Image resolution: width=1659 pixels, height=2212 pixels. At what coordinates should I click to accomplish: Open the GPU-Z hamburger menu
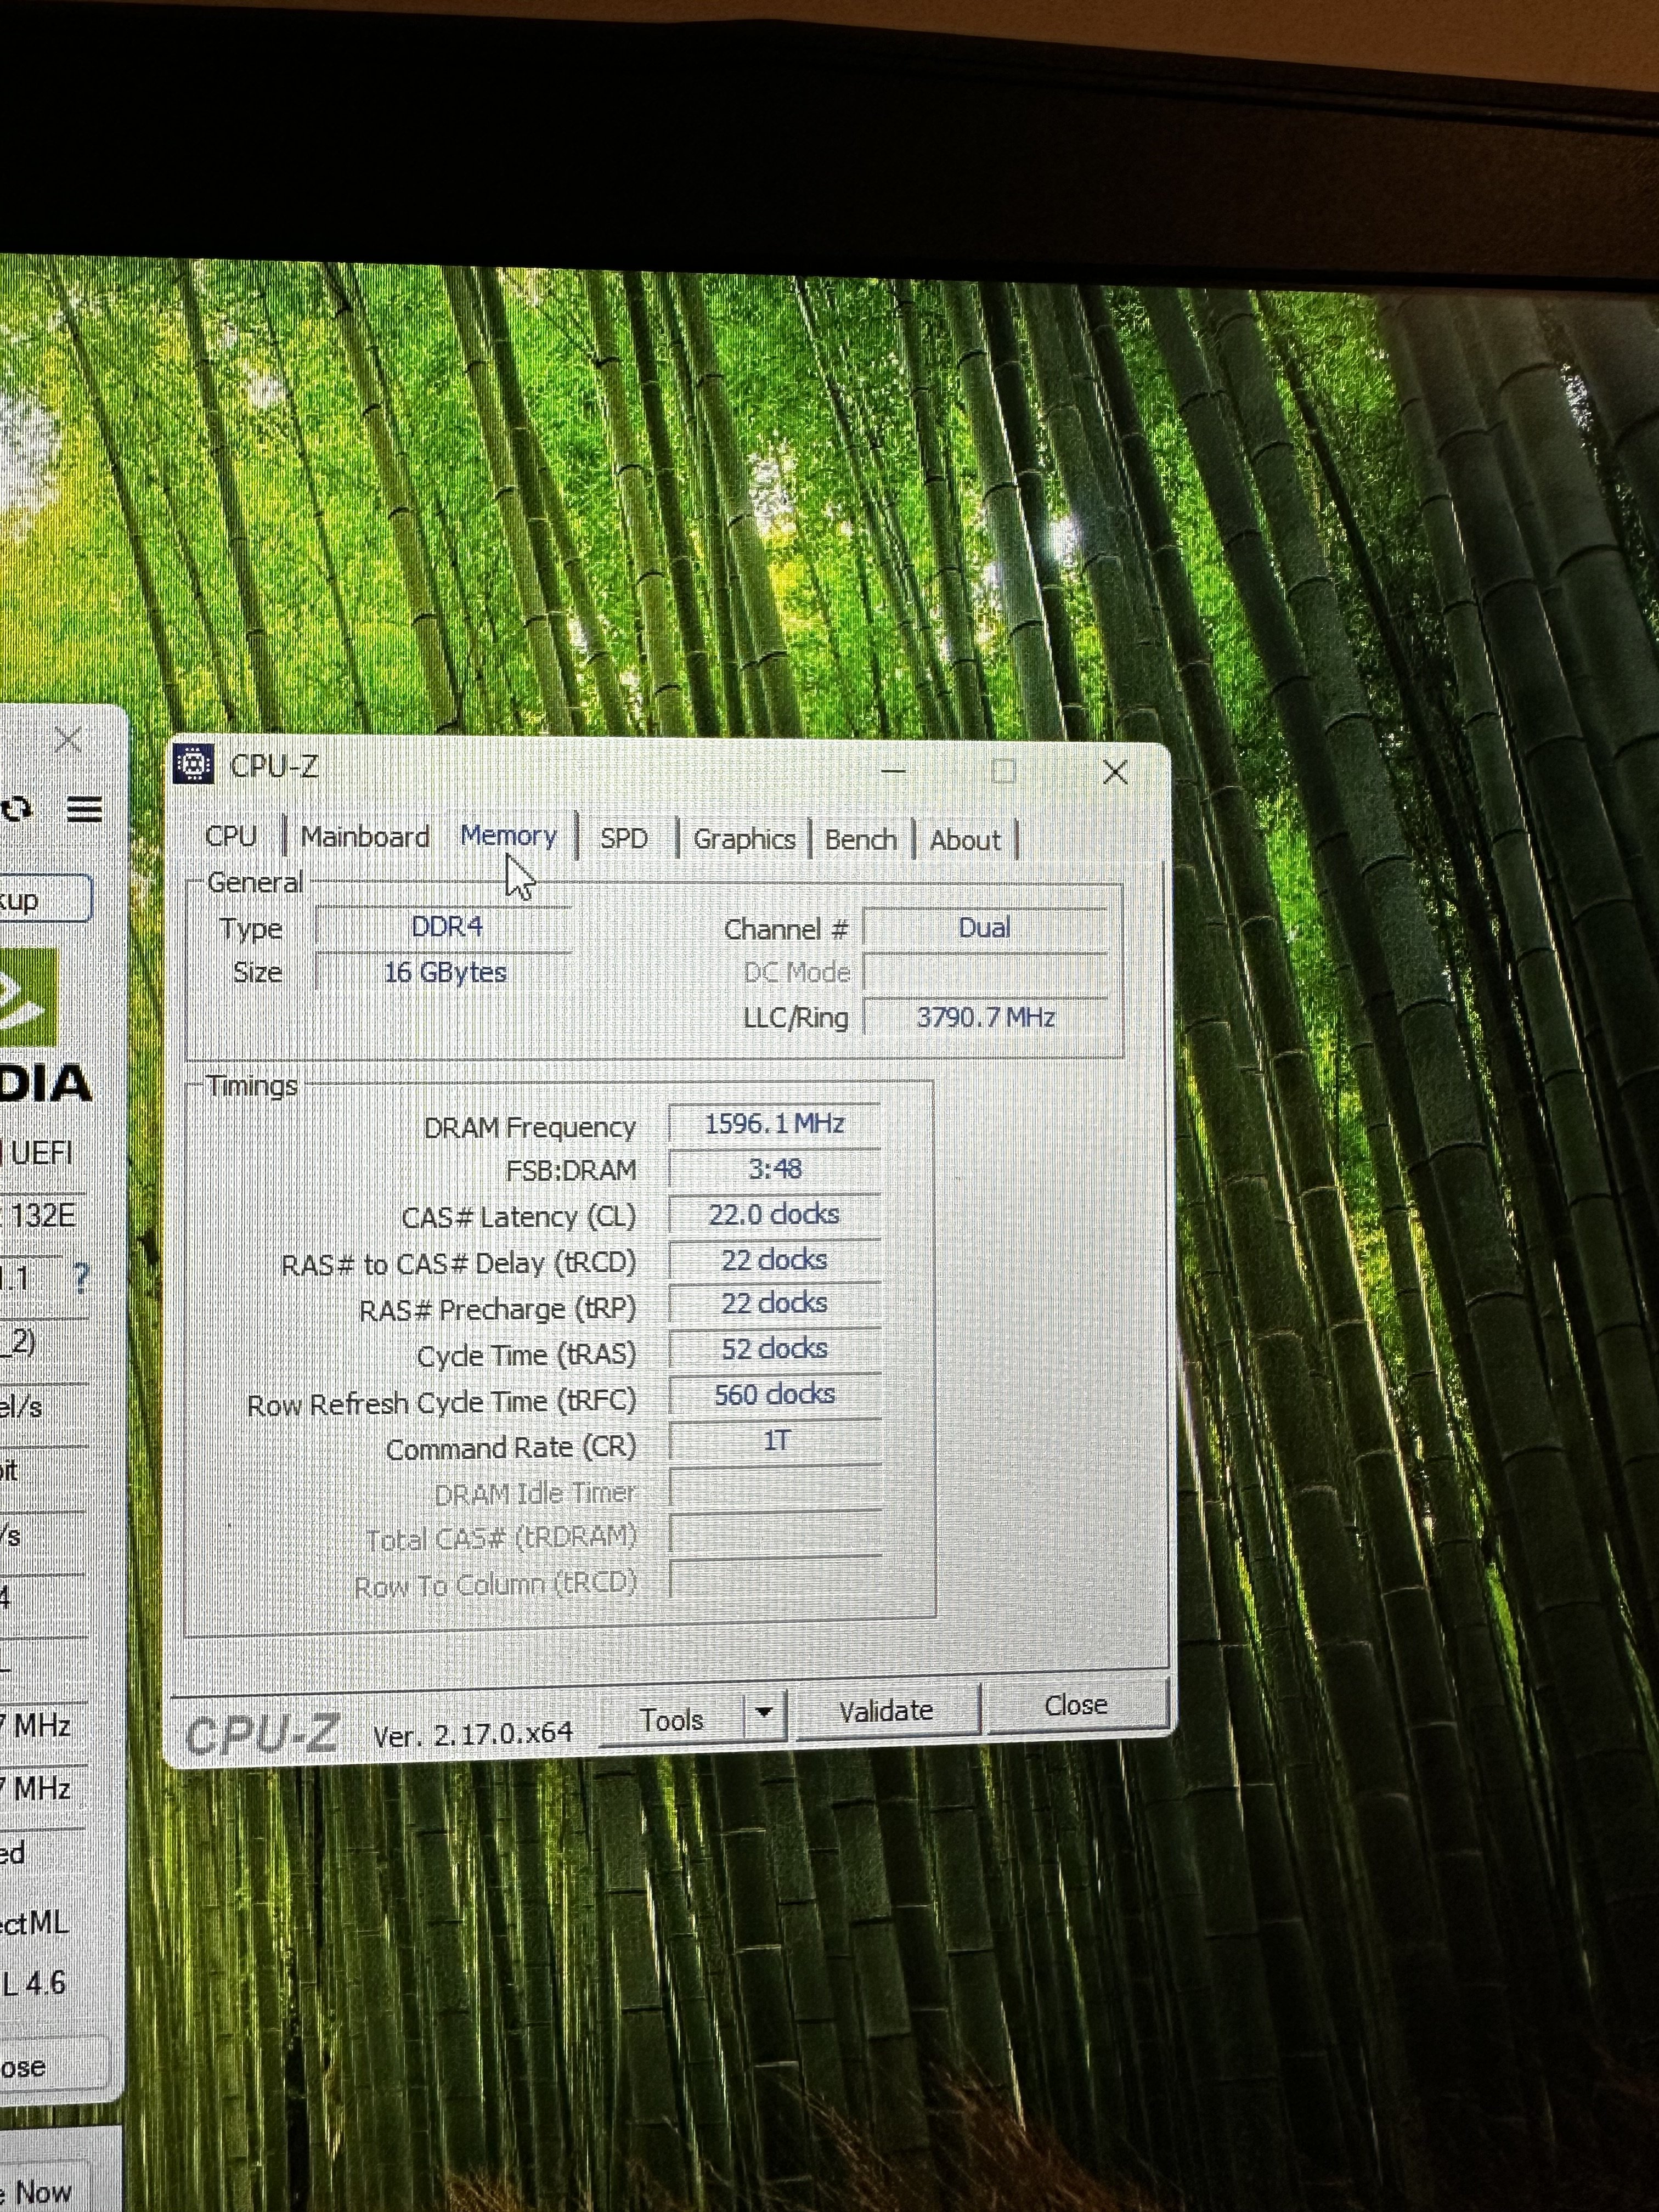[85, 809]
